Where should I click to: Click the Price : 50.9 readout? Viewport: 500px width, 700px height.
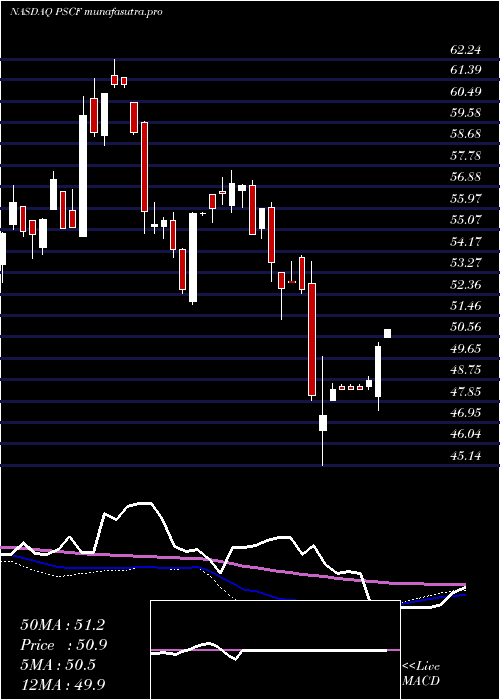(63, 645)
